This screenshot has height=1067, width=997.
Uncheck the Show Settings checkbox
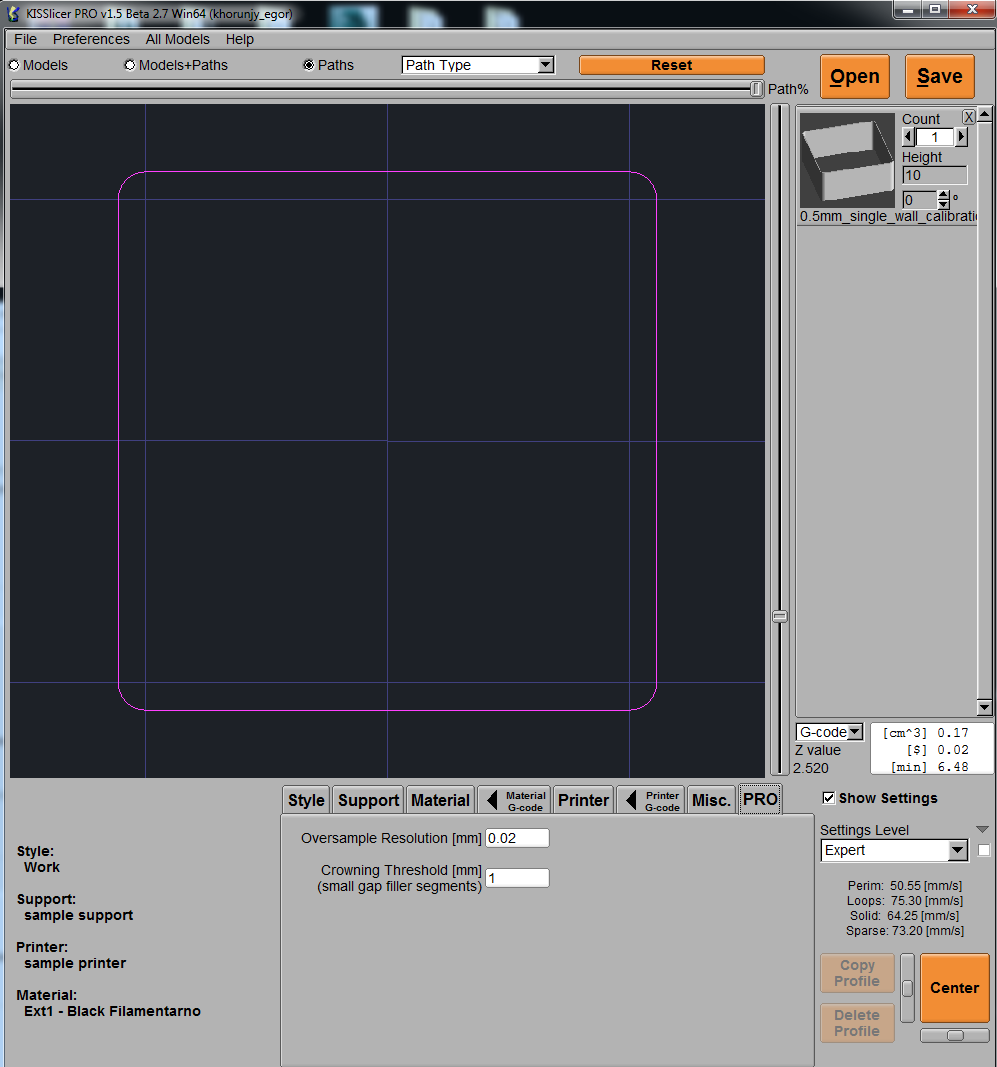(828, 798)
